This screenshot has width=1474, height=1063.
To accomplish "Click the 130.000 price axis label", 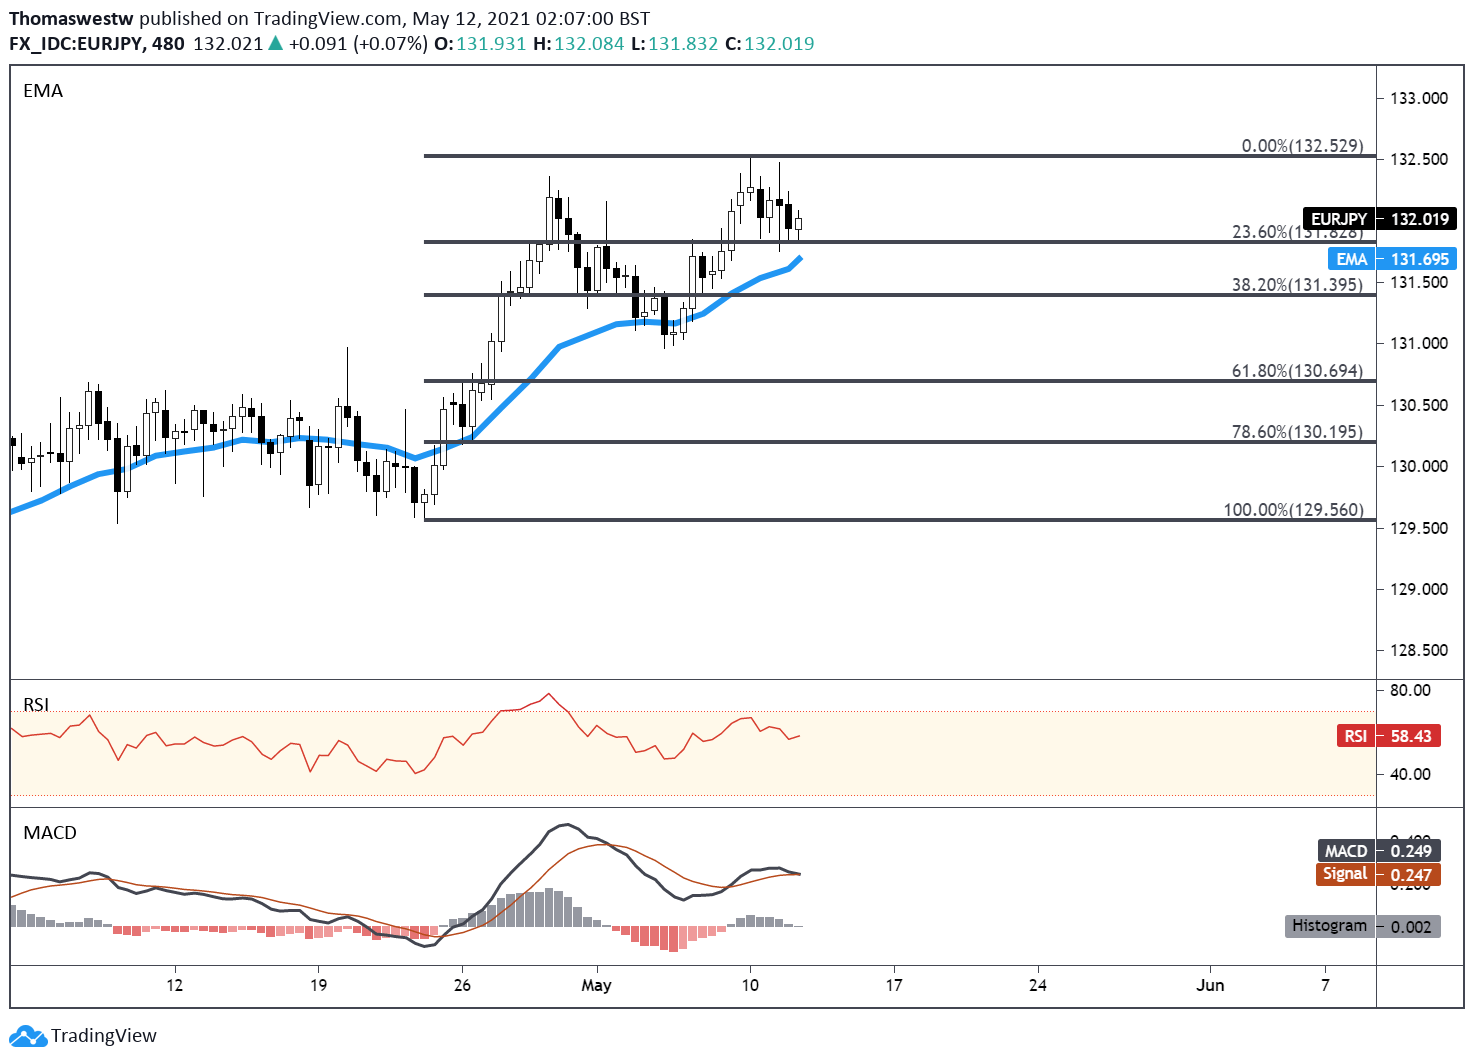I will tap(1419, 466).
